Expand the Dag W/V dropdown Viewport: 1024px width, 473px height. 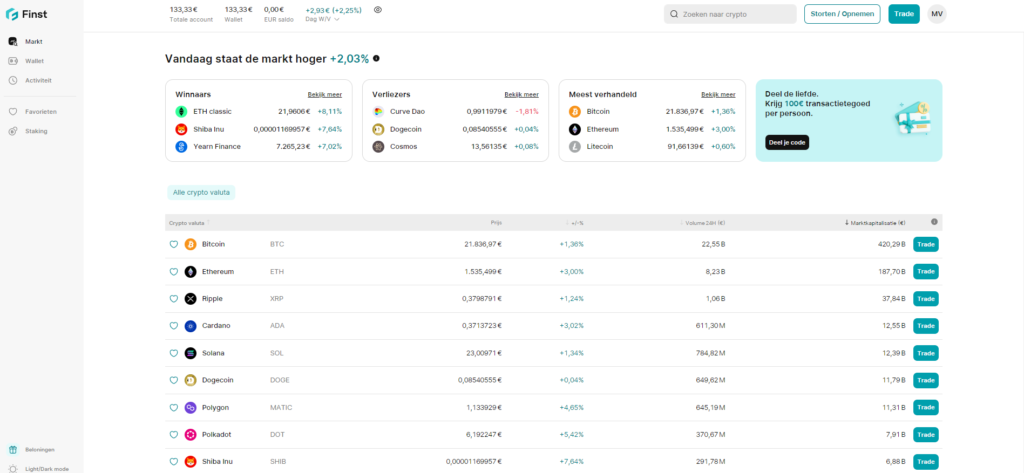323,19
